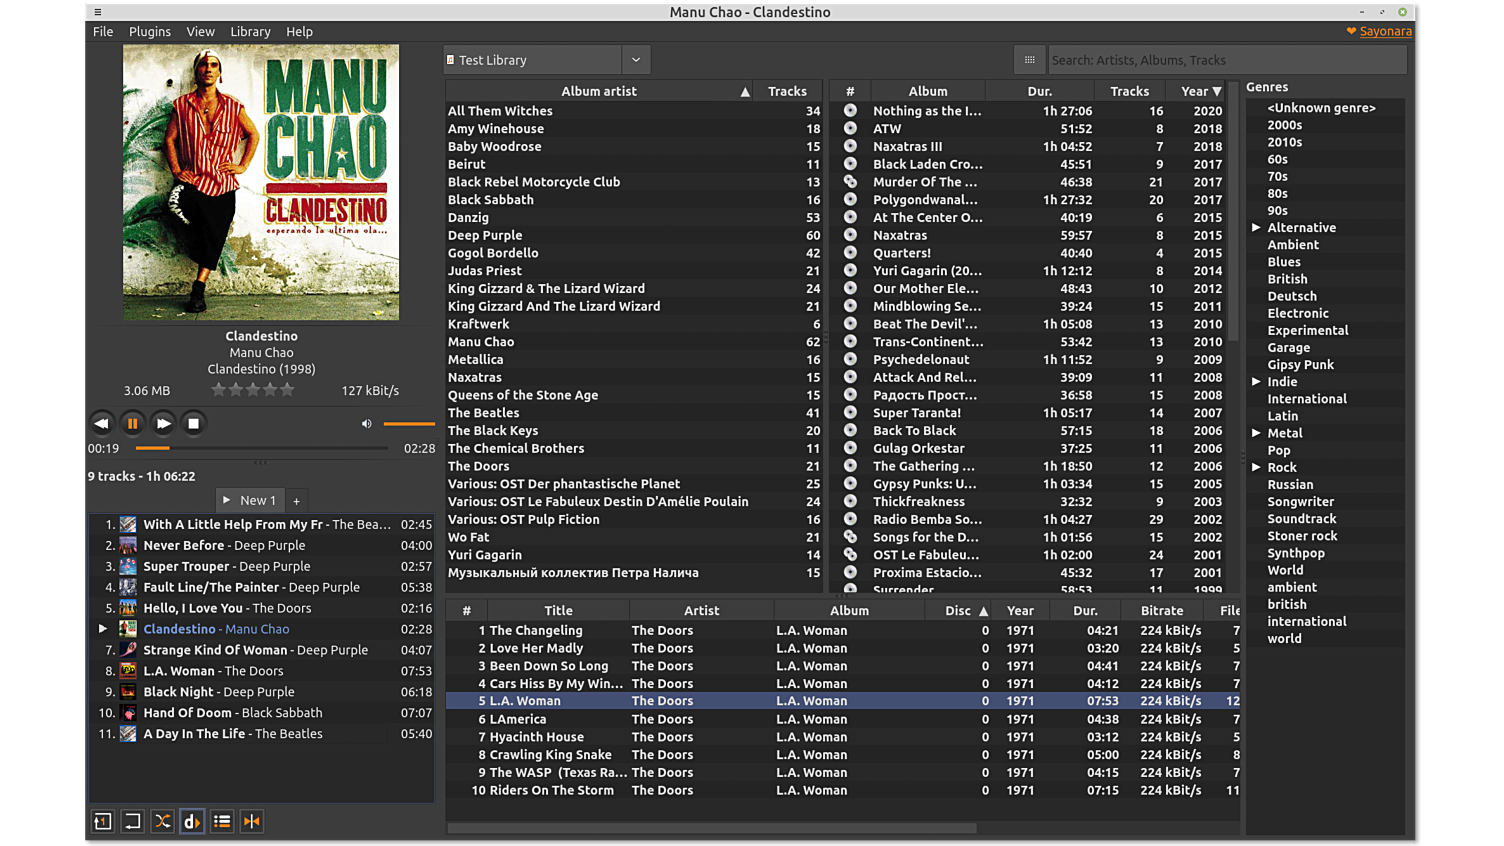
Task: Open the Library menu
Action: coord(250,32)
